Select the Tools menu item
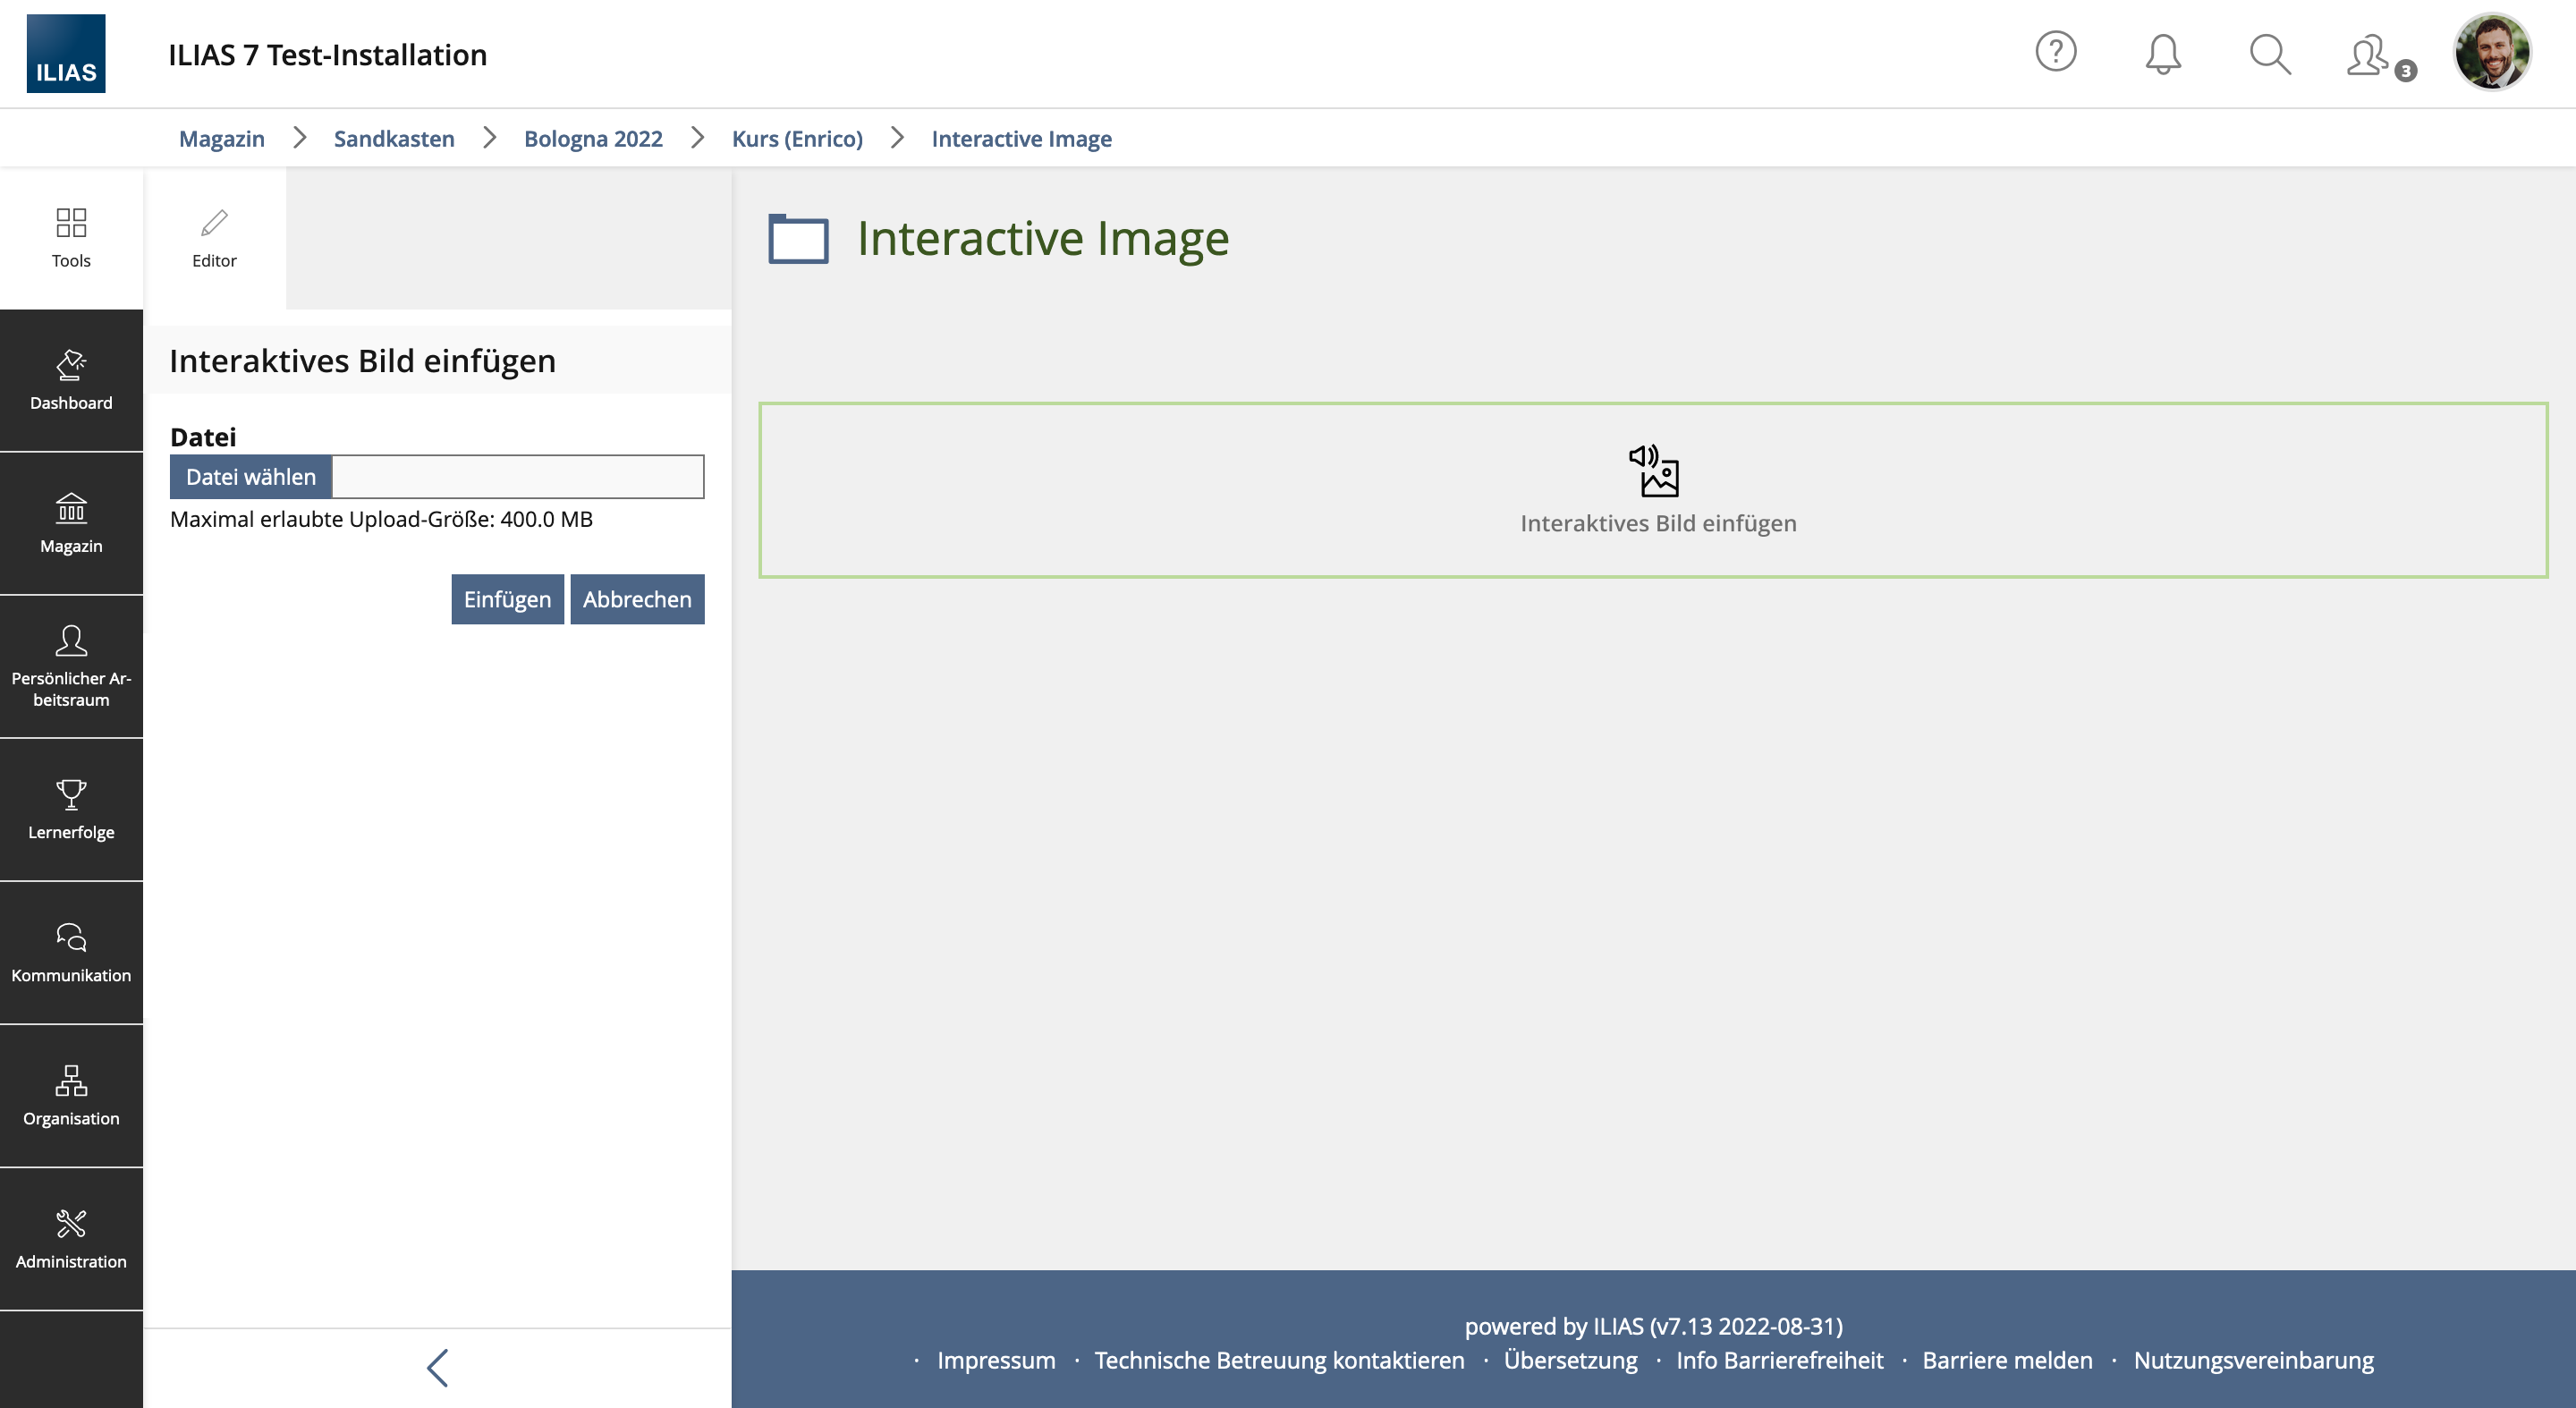Image resolution: width=2576 pixels, height=1408 pixels. (71, 238)
